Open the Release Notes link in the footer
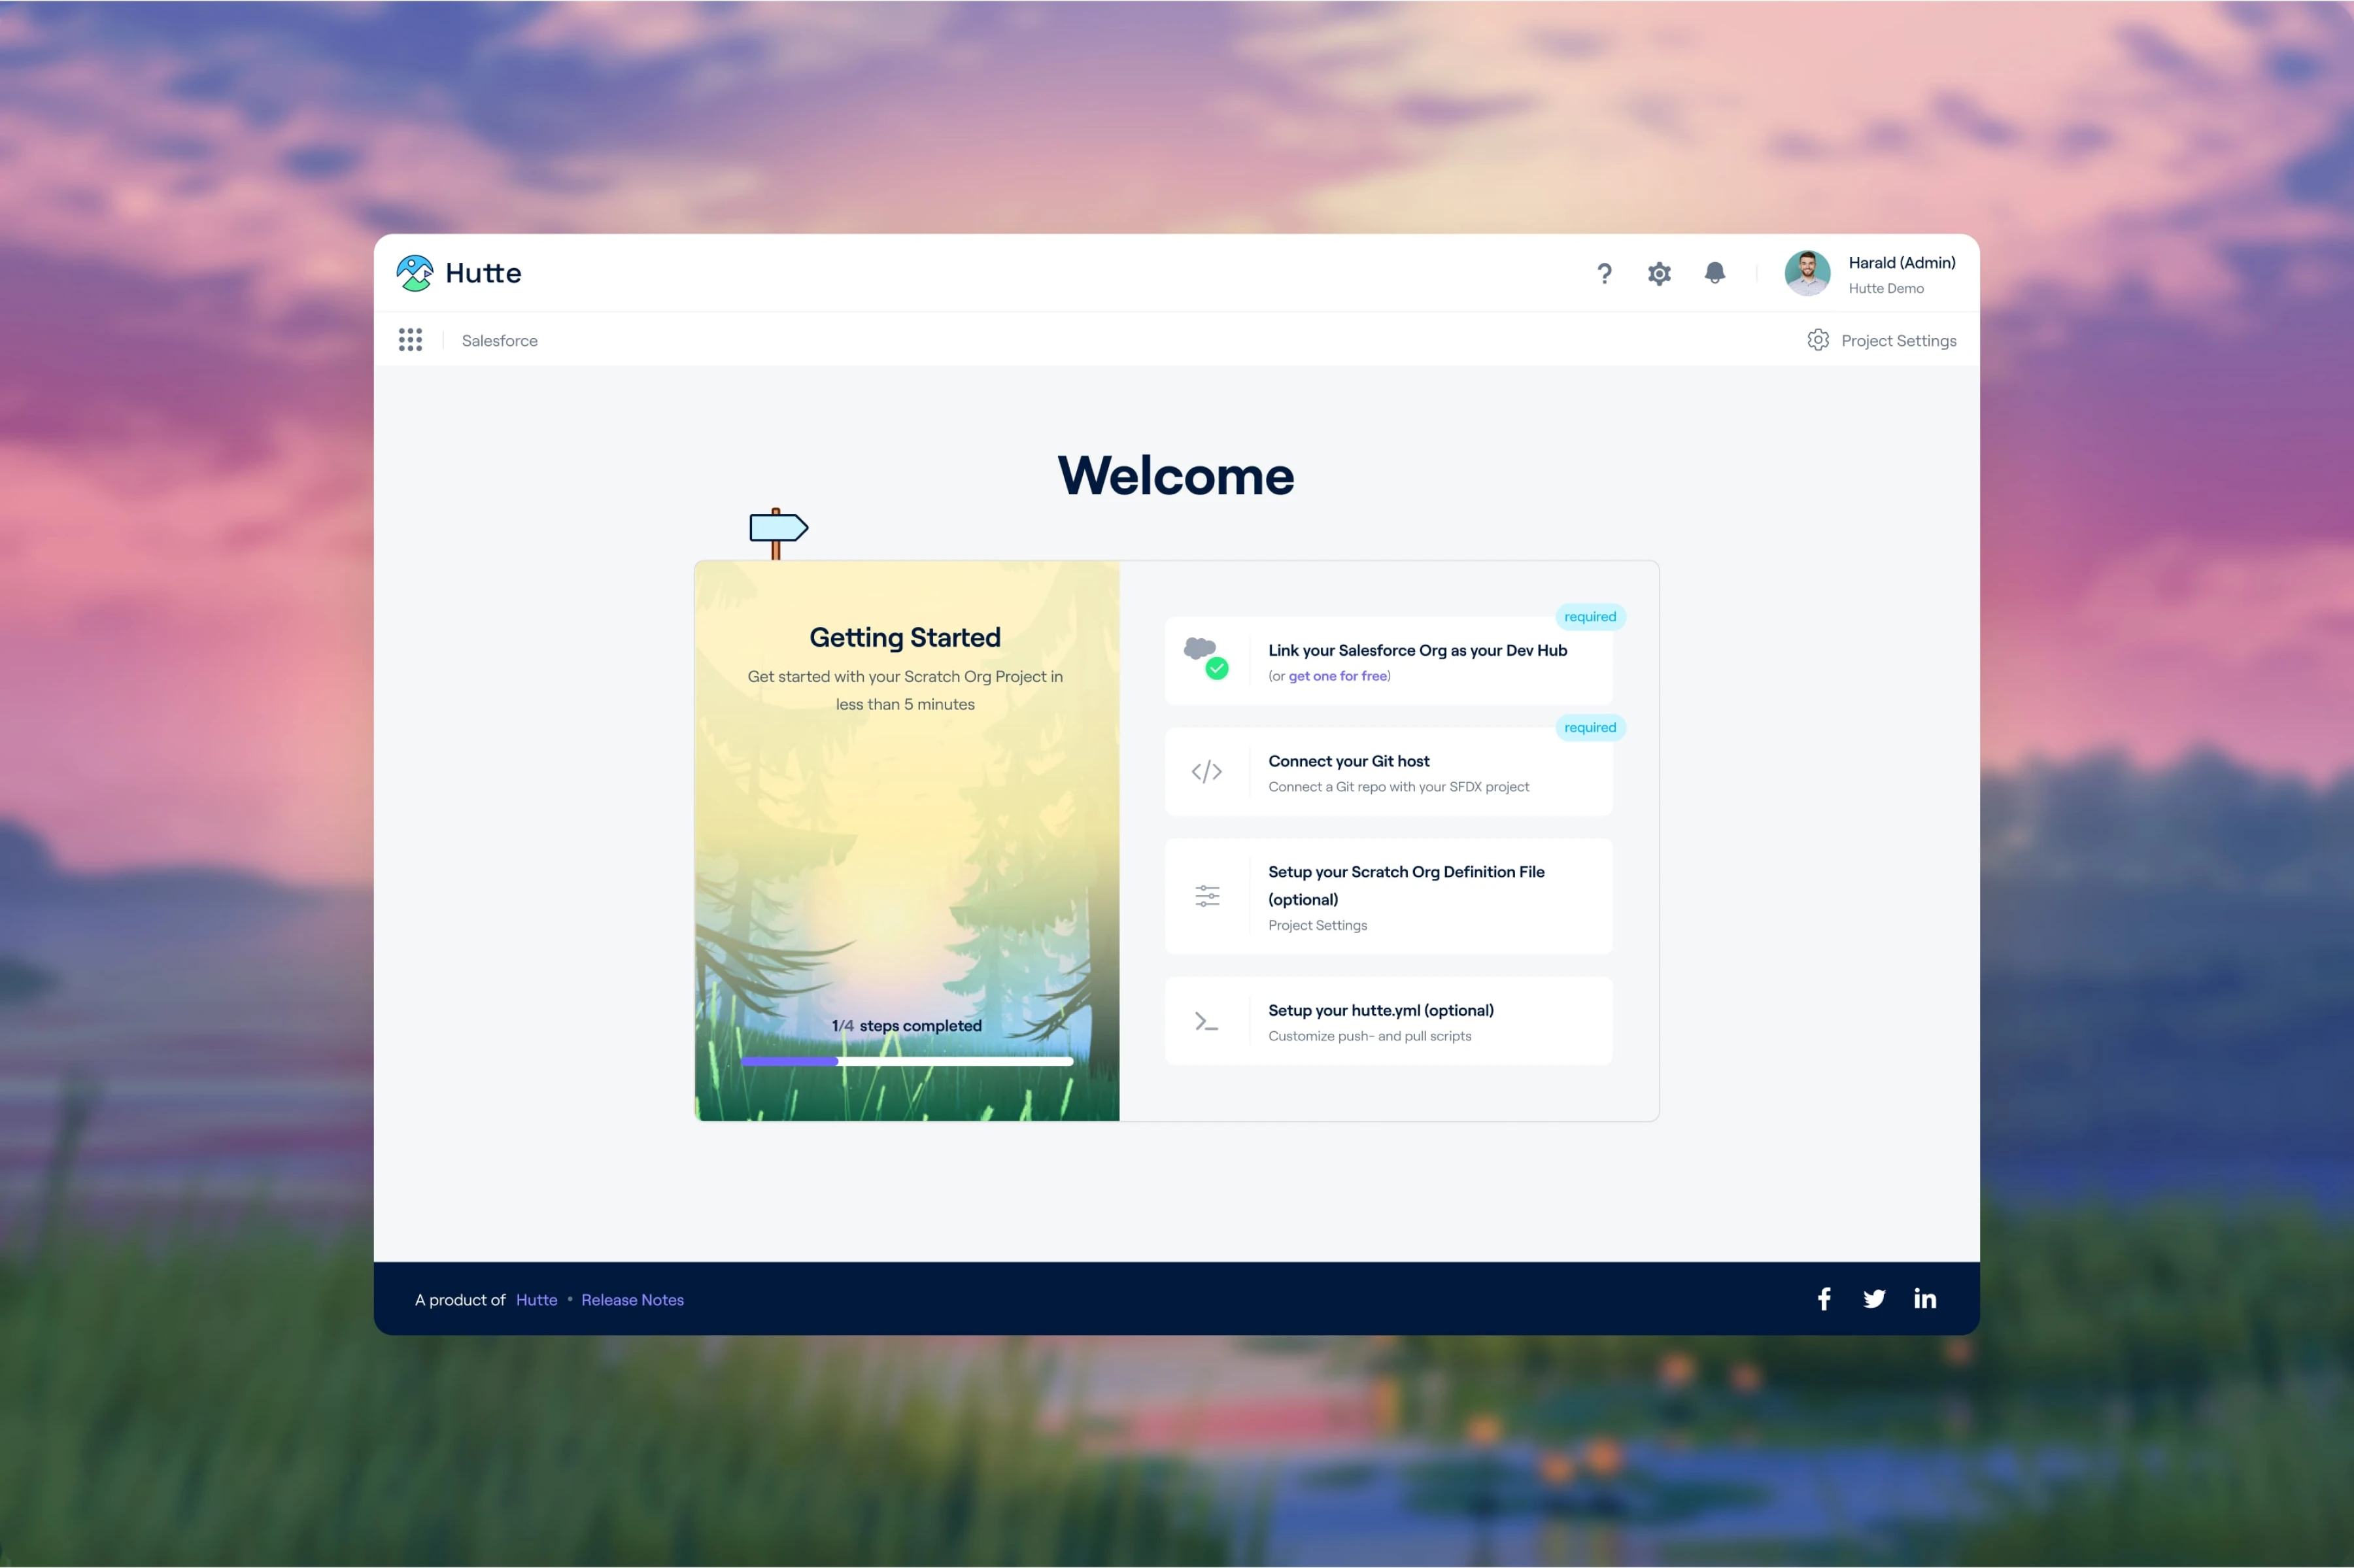 (633, 1299)
